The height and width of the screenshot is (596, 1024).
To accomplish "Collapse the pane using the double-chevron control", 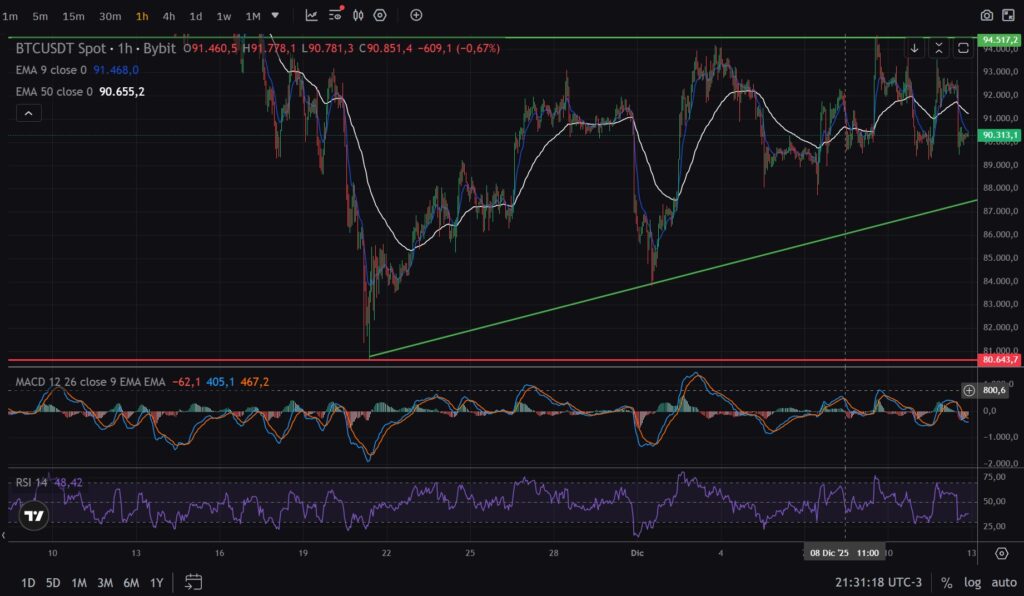I will [x=940, y=47].
